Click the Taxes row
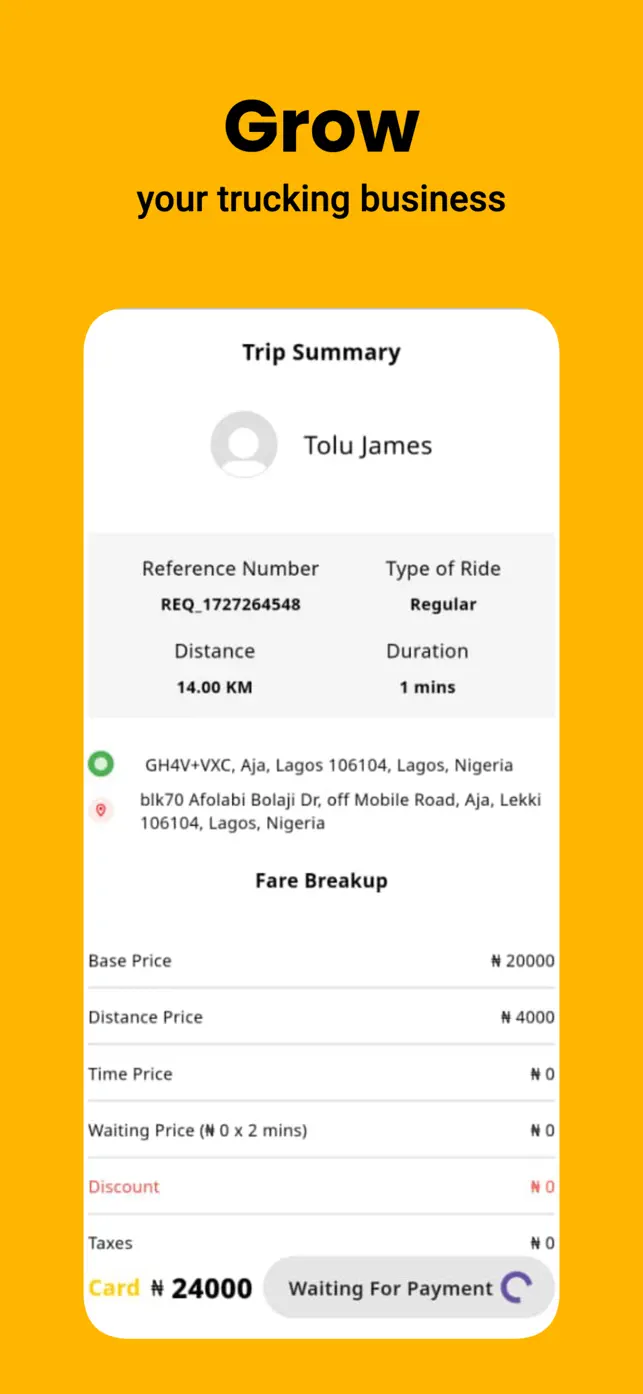This screenshot has width=643, height=1394. tap(321, 1243)
